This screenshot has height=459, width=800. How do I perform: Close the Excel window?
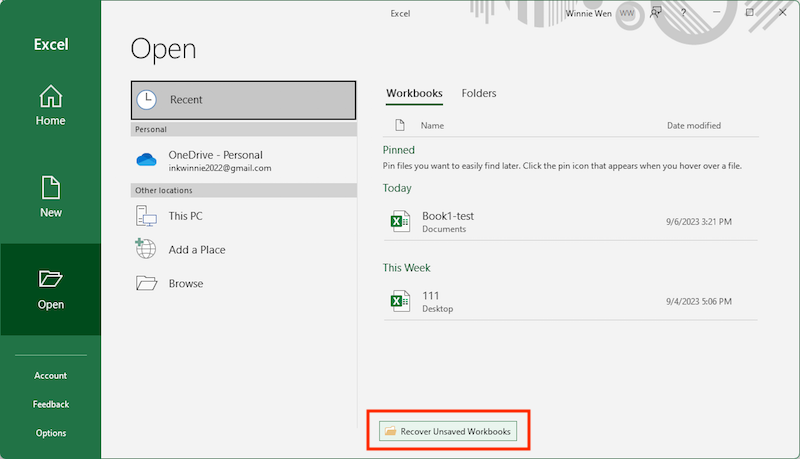click(783, 12)
